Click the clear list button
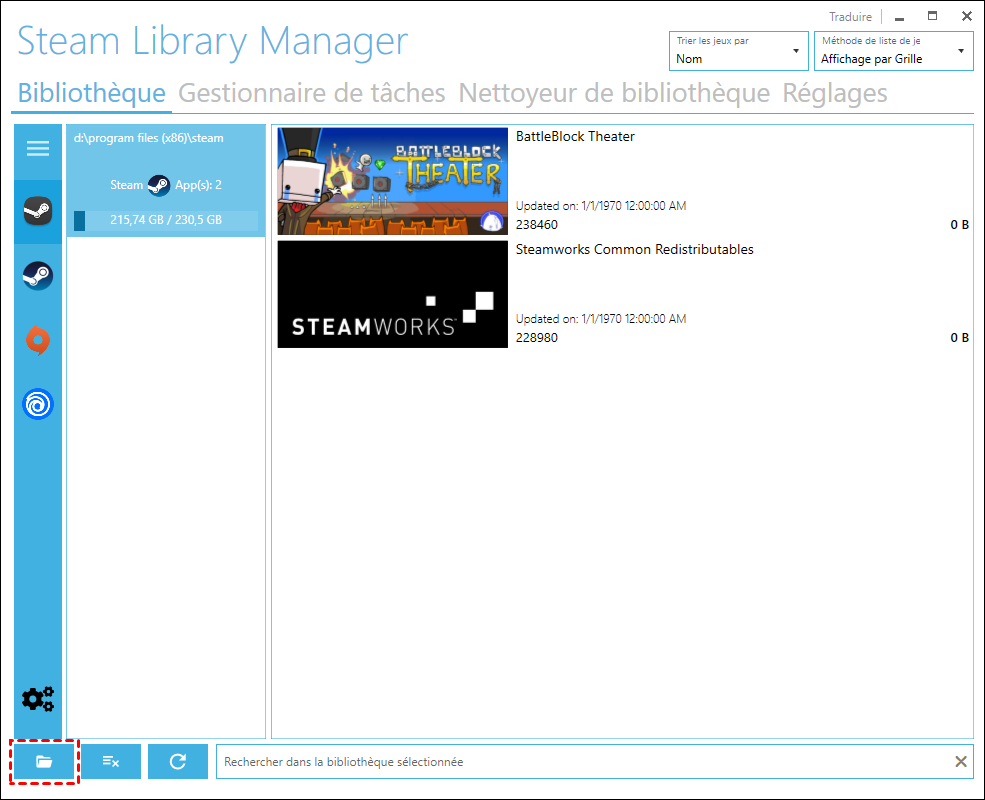The height and width of the screenshot is (800, 985). click(111, 762)
